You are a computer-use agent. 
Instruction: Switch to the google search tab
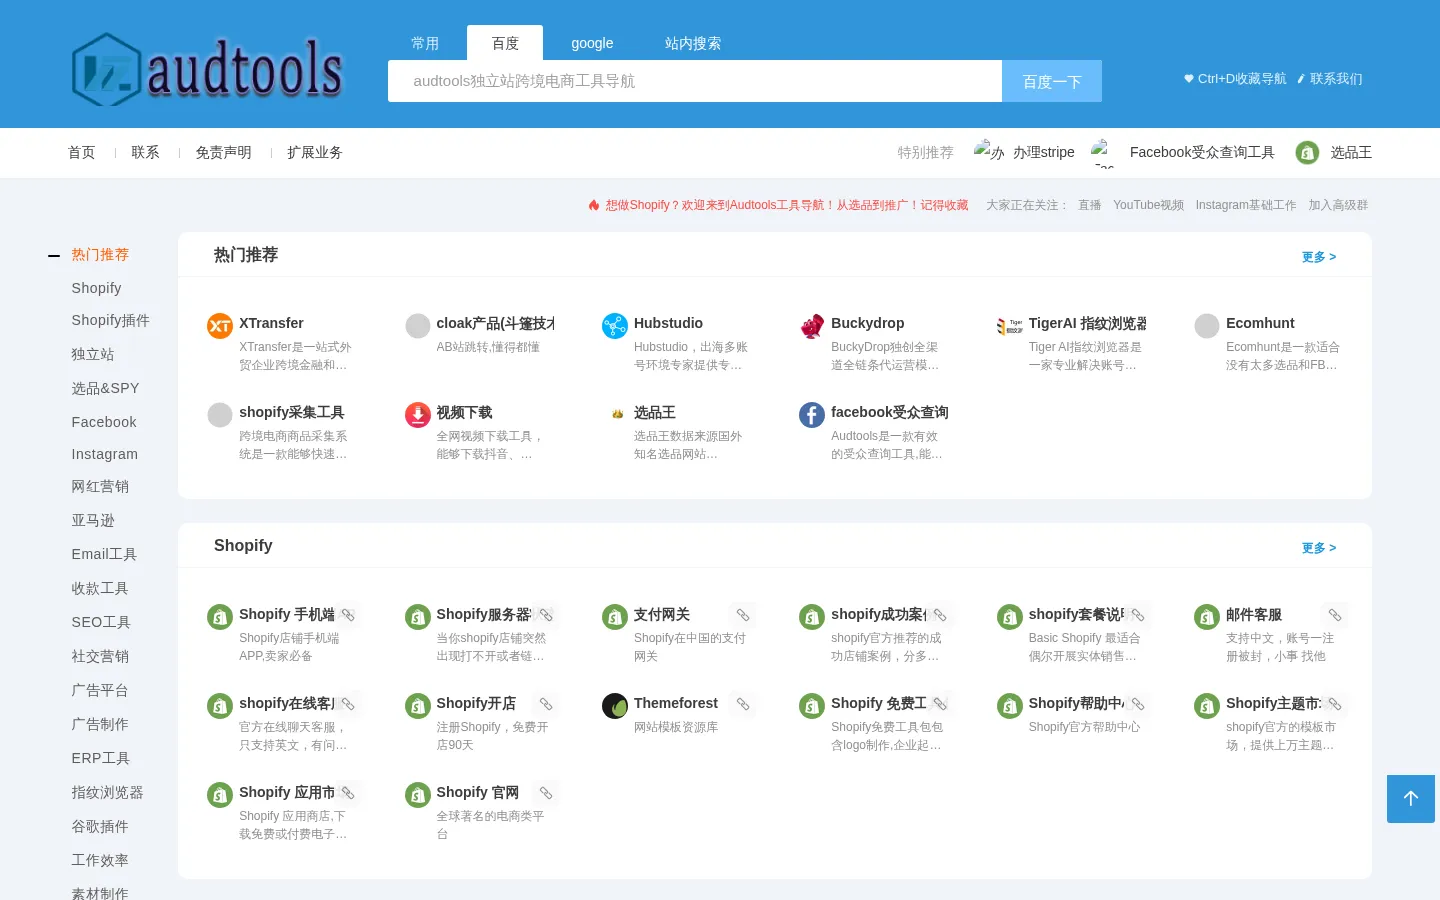[x=592, y=43]
